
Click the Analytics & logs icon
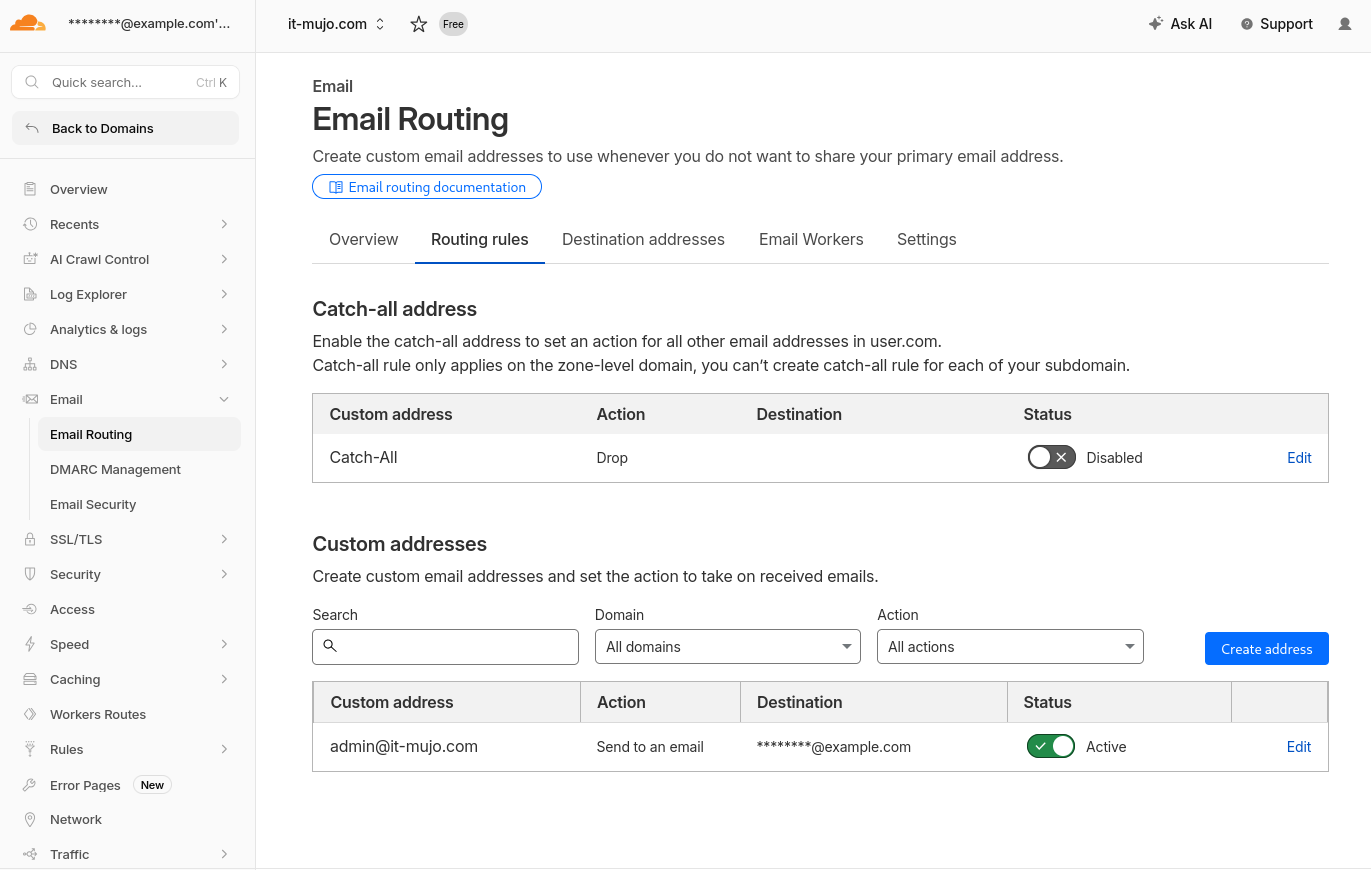[x=30, y=329]
